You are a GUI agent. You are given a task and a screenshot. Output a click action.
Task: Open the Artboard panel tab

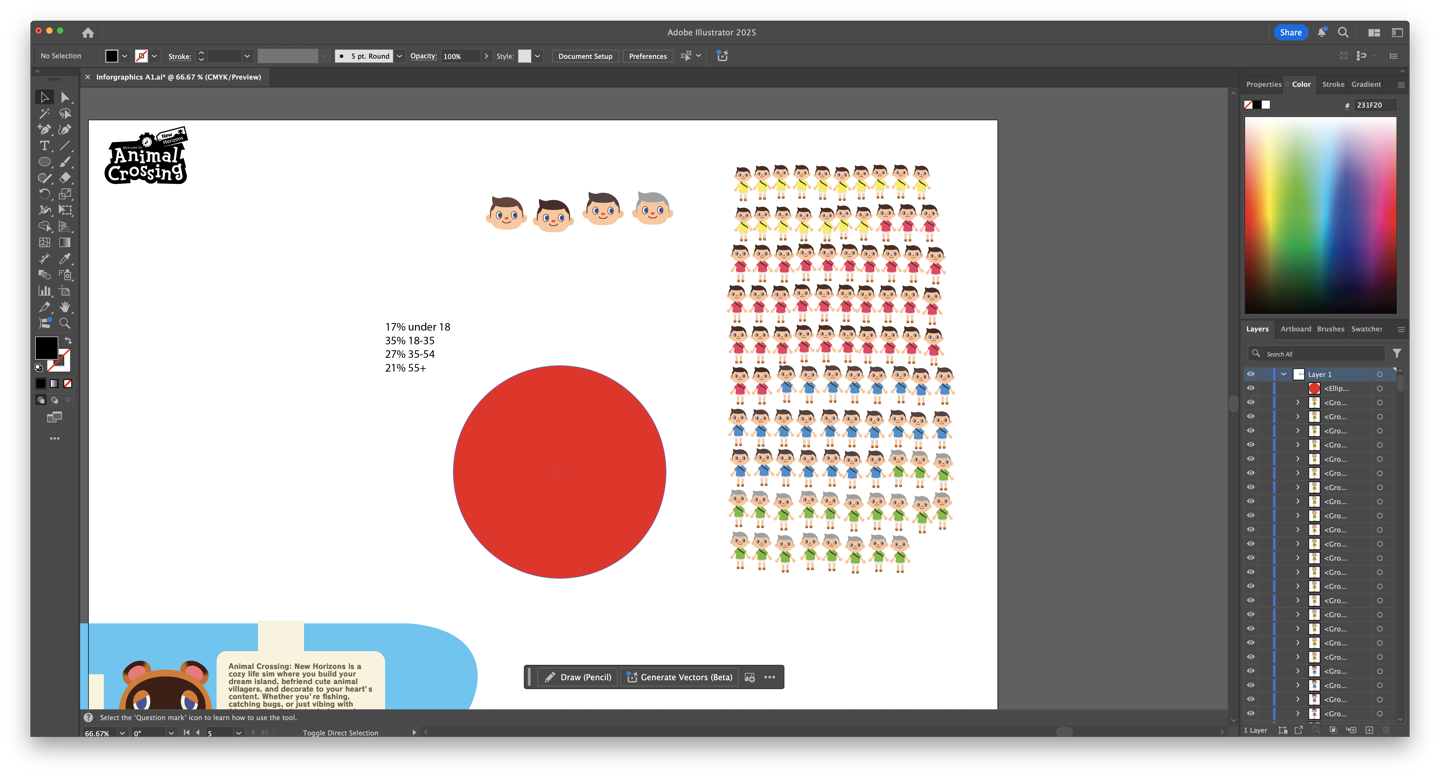pyautogui.click(x=1296, y=329)
